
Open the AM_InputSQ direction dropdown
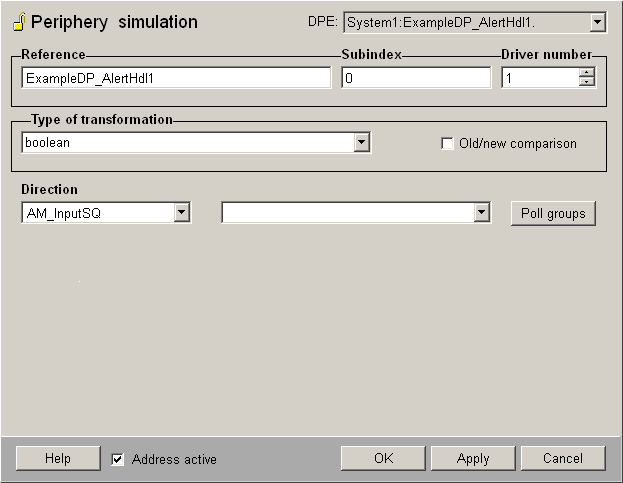click(x=181, y=212)
